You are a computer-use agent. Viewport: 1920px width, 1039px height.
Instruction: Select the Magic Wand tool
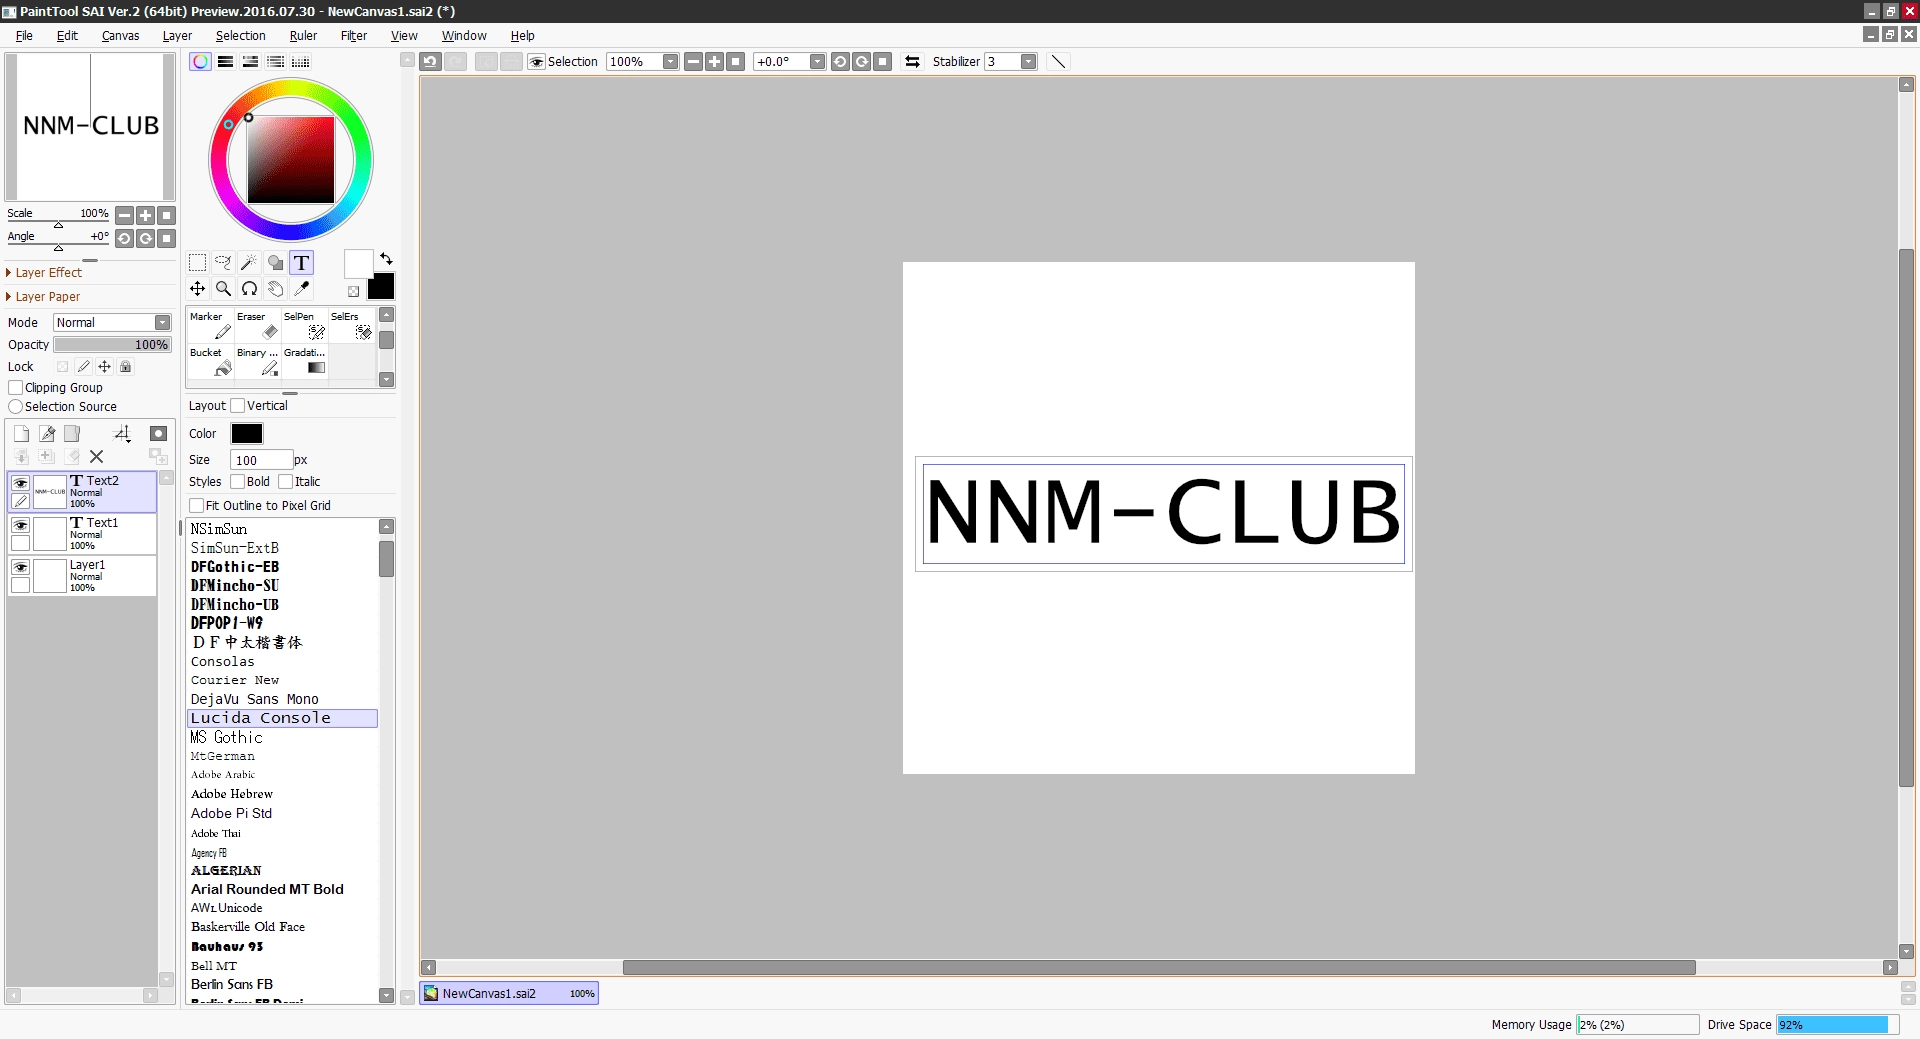[x=250, y=263]
